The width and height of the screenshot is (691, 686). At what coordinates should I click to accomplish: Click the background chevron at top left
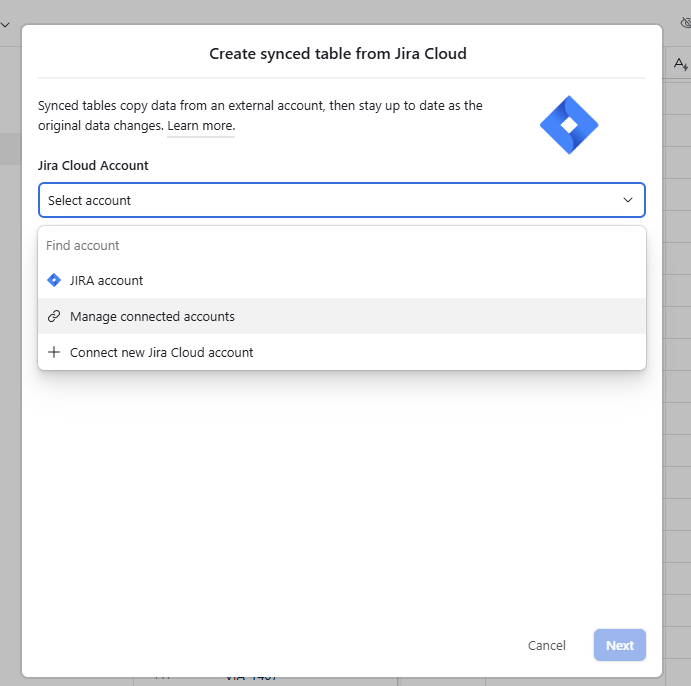click(5, 25)
